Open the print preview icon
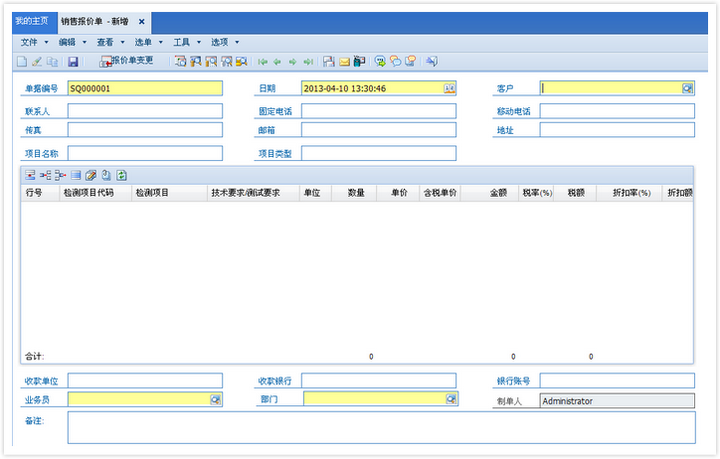Image resolution: width=720 pixels, height=459 pixels. tap(328, 62)
